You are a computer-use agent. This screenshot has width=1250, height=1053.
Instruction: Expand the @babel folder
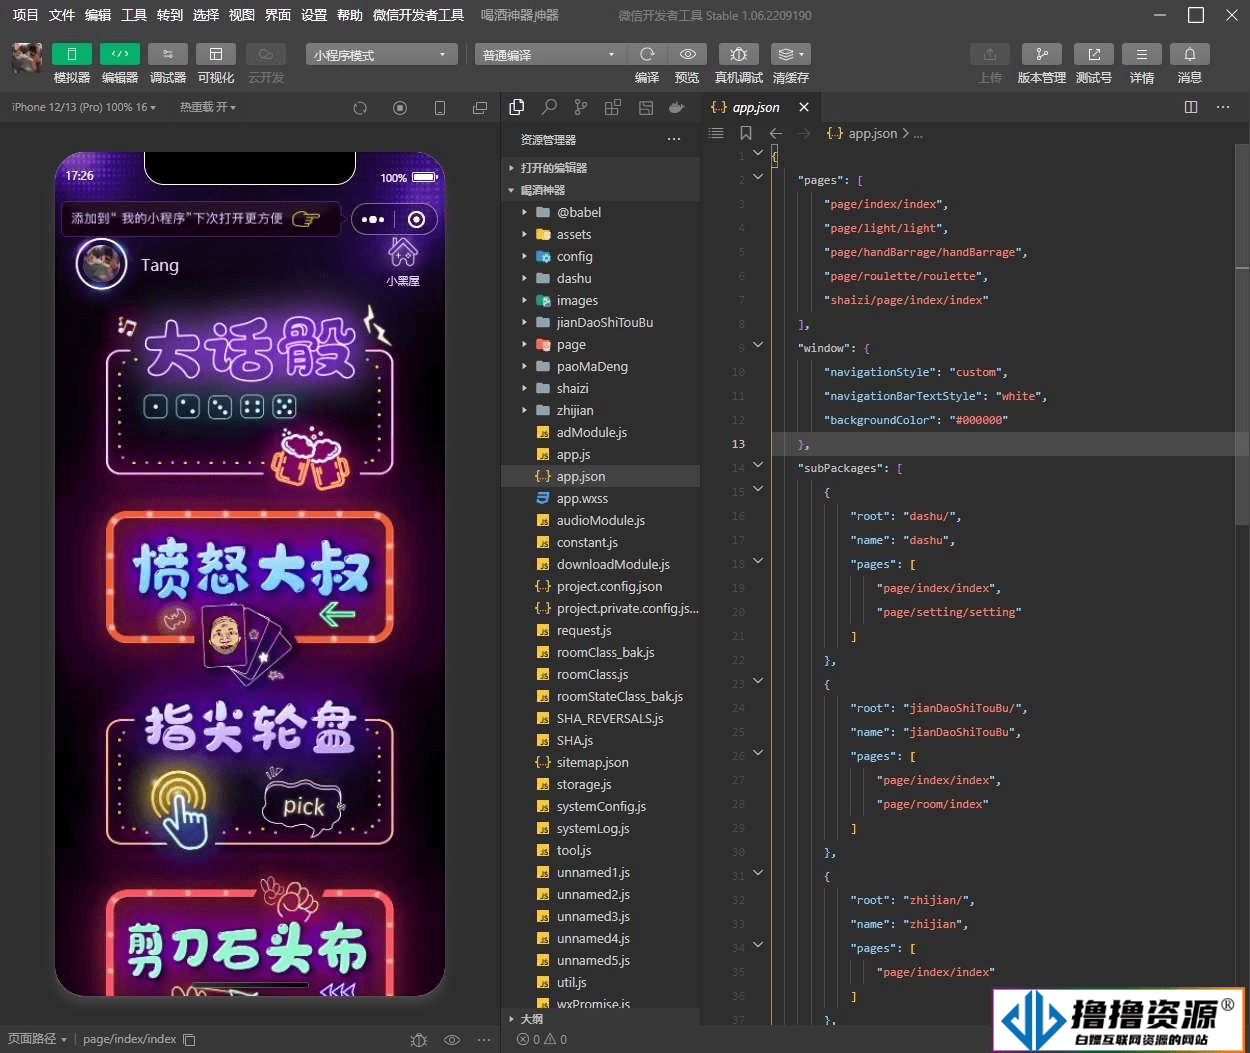coord(600,212)
